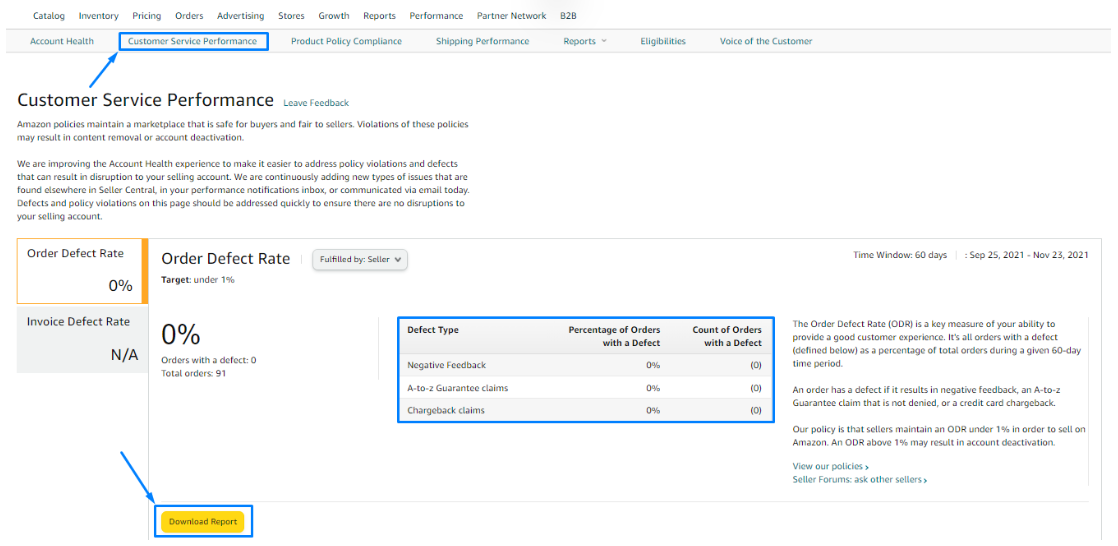Expand the Reports dropdown in sub-navigation
The height and width of the screenshot is (546, 1118).
tap(585, 41)
